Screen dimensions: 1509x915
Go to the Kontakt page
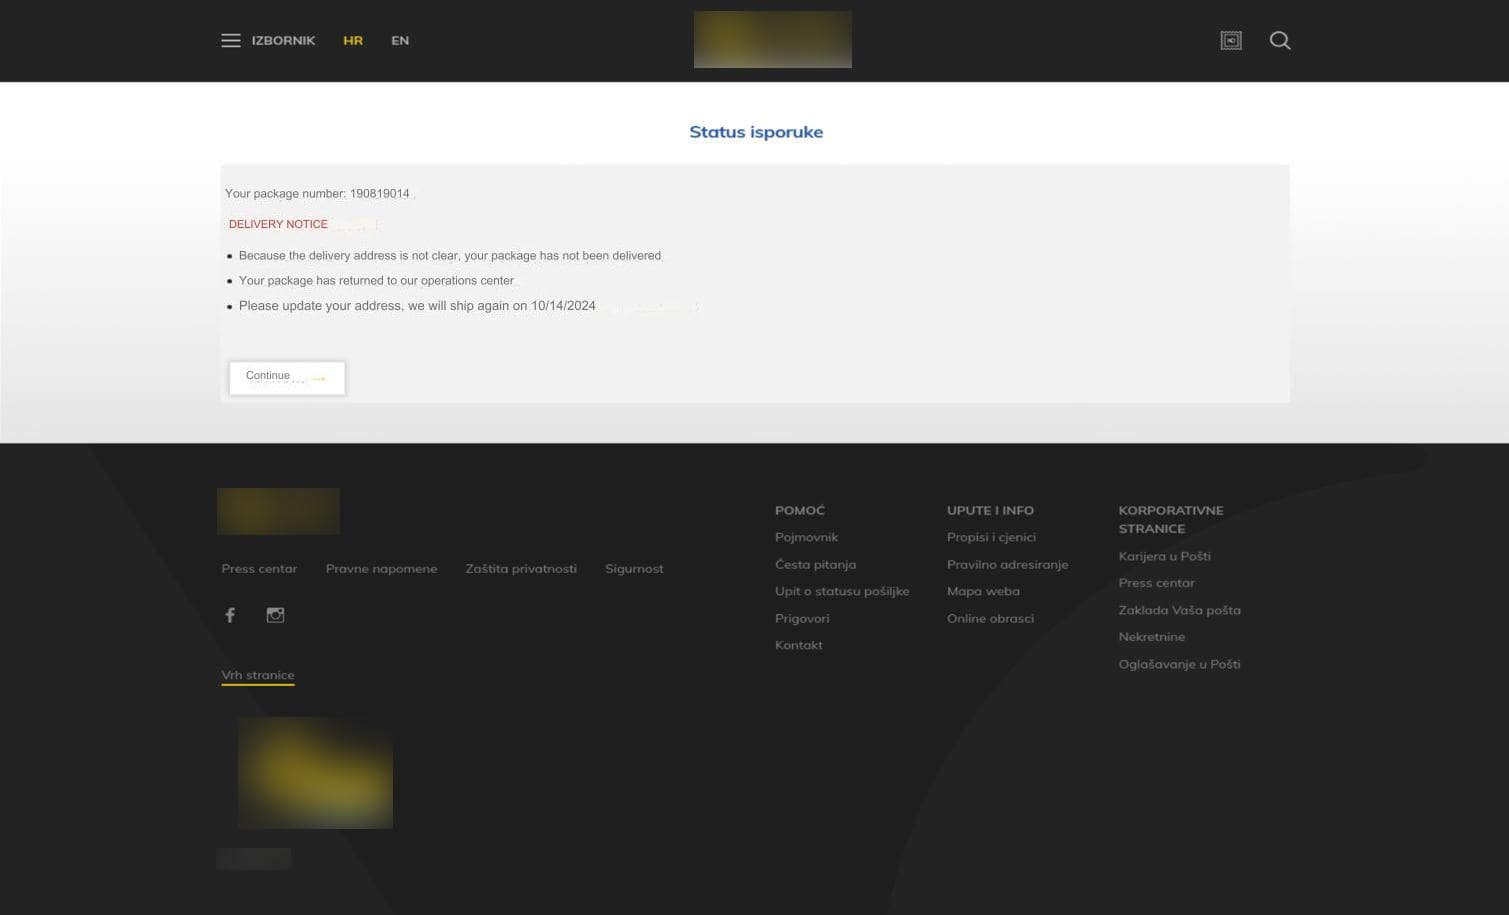tap(798, 645)
